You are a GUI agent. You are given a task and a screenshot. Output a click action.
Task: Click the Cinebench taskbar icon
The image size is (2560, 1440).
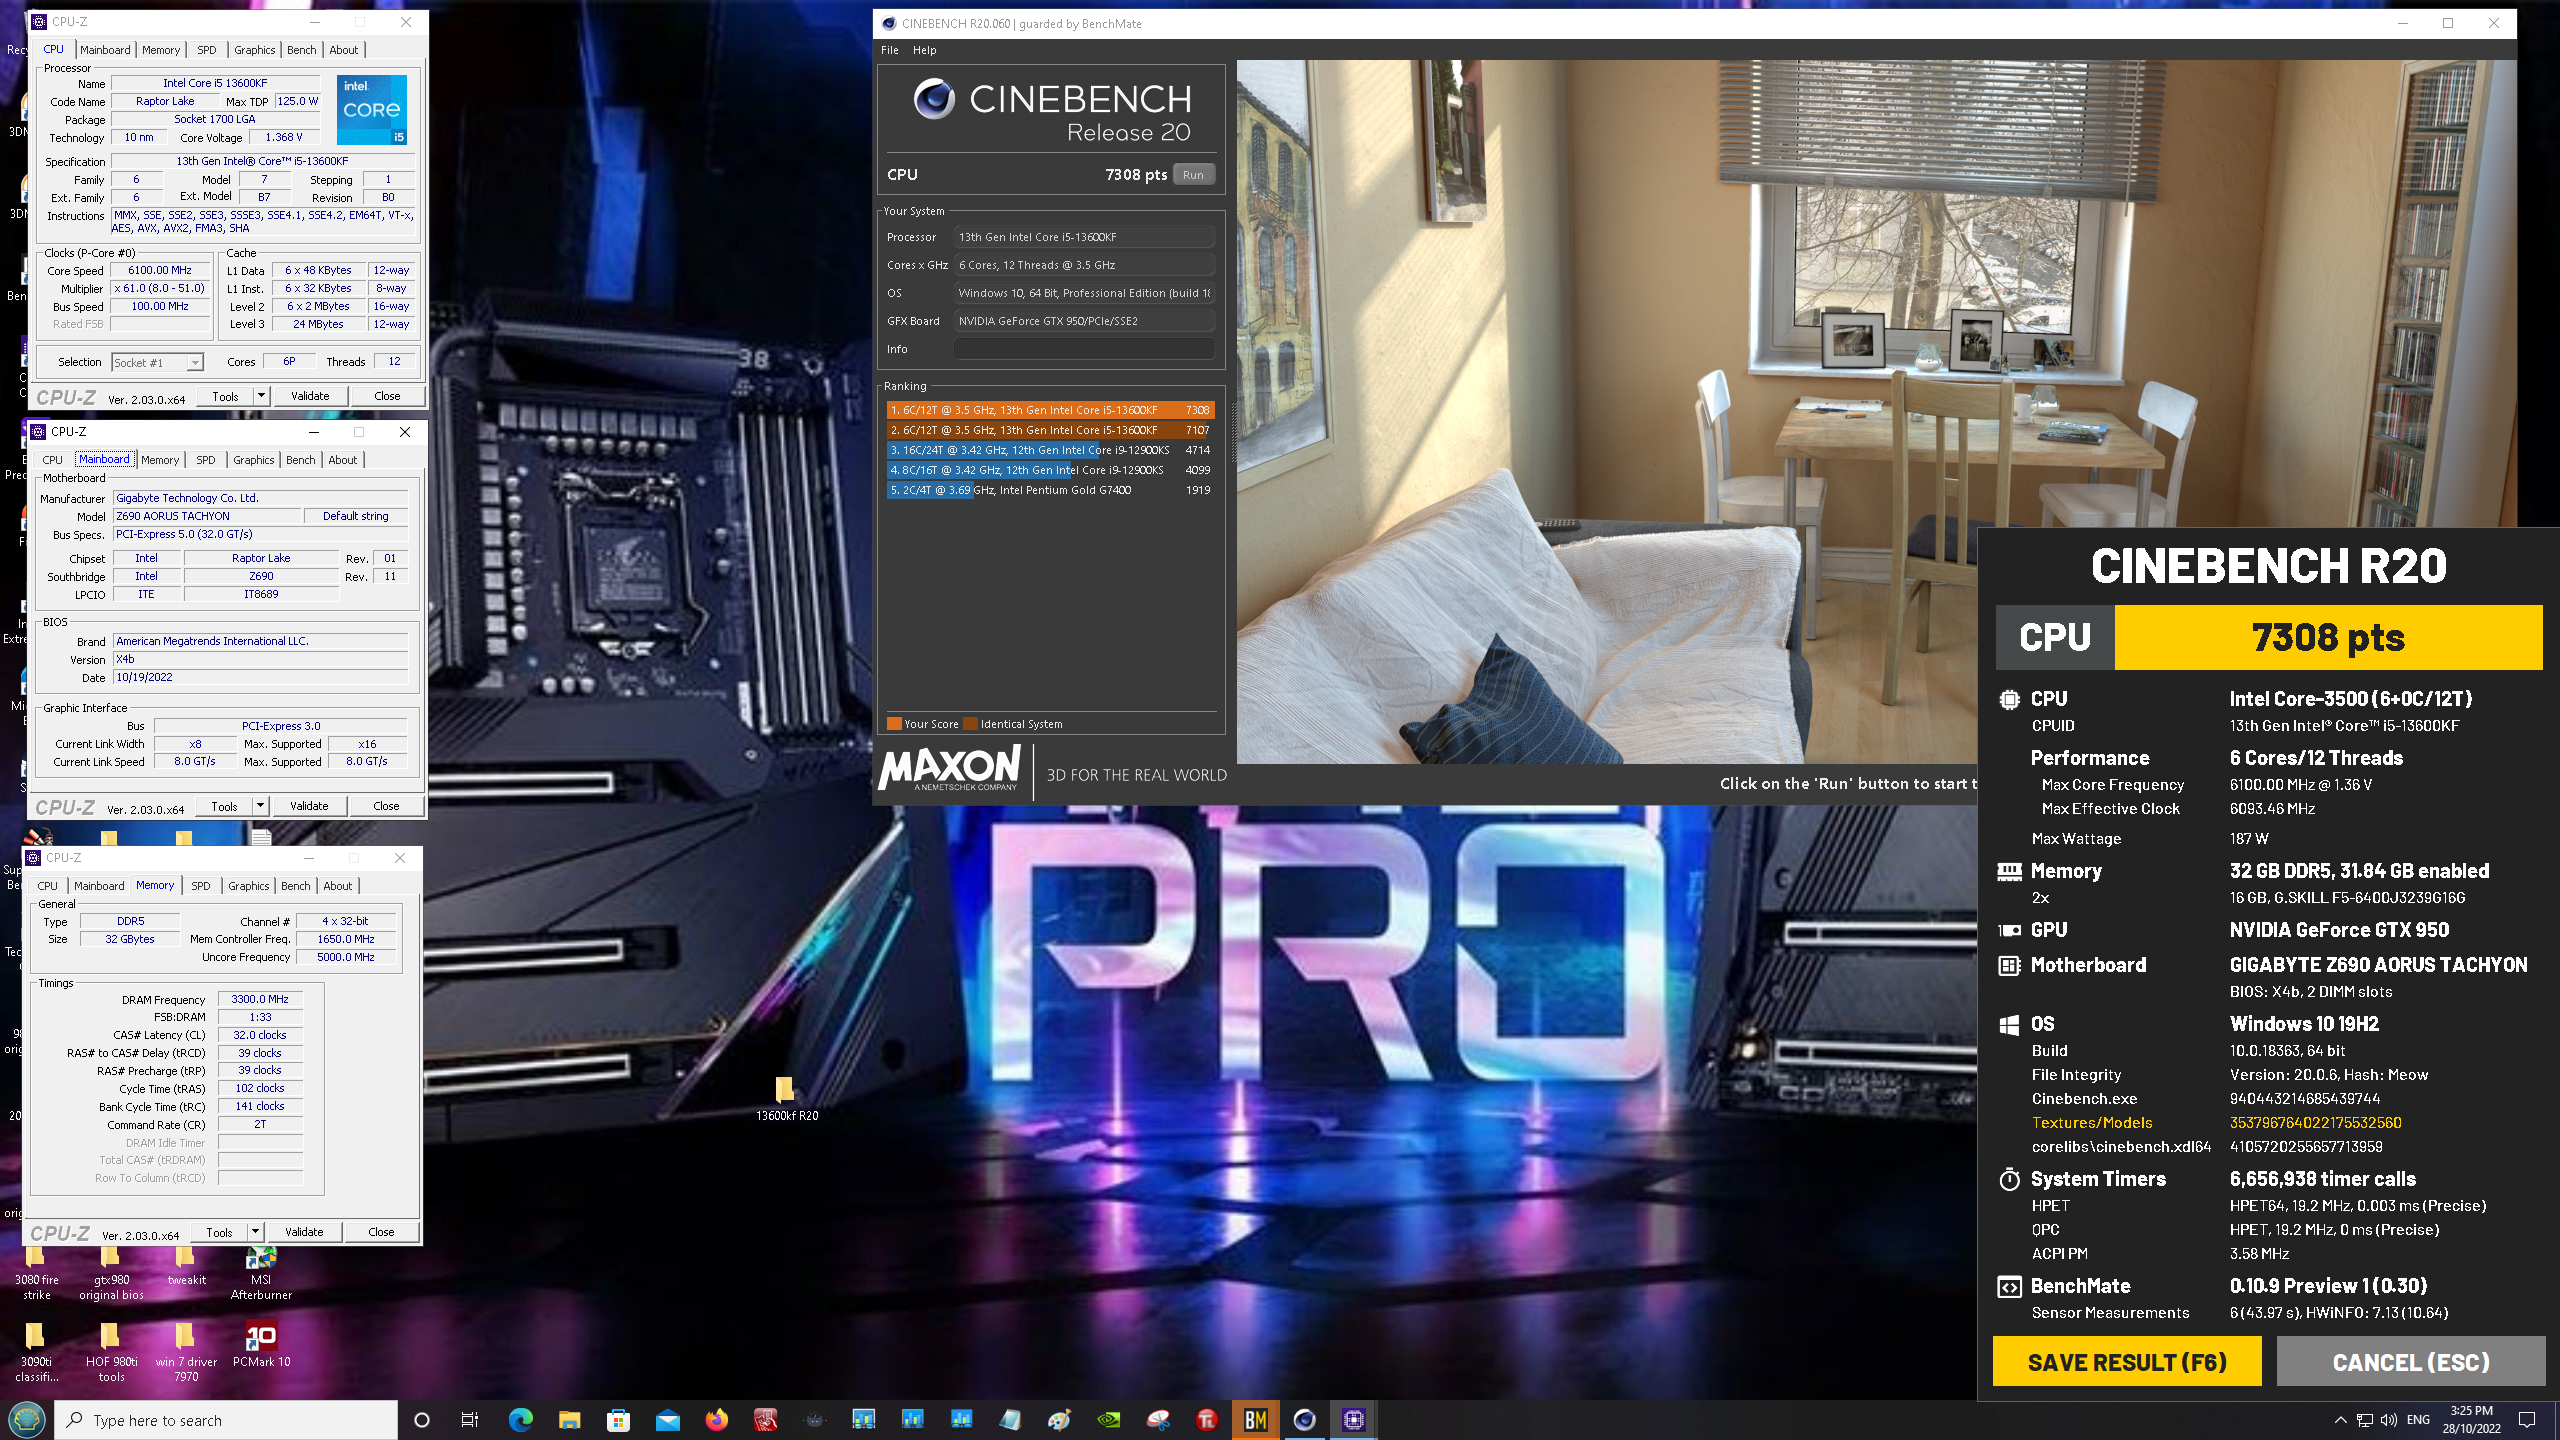pyautogui.click(x=1304, y=1420)
